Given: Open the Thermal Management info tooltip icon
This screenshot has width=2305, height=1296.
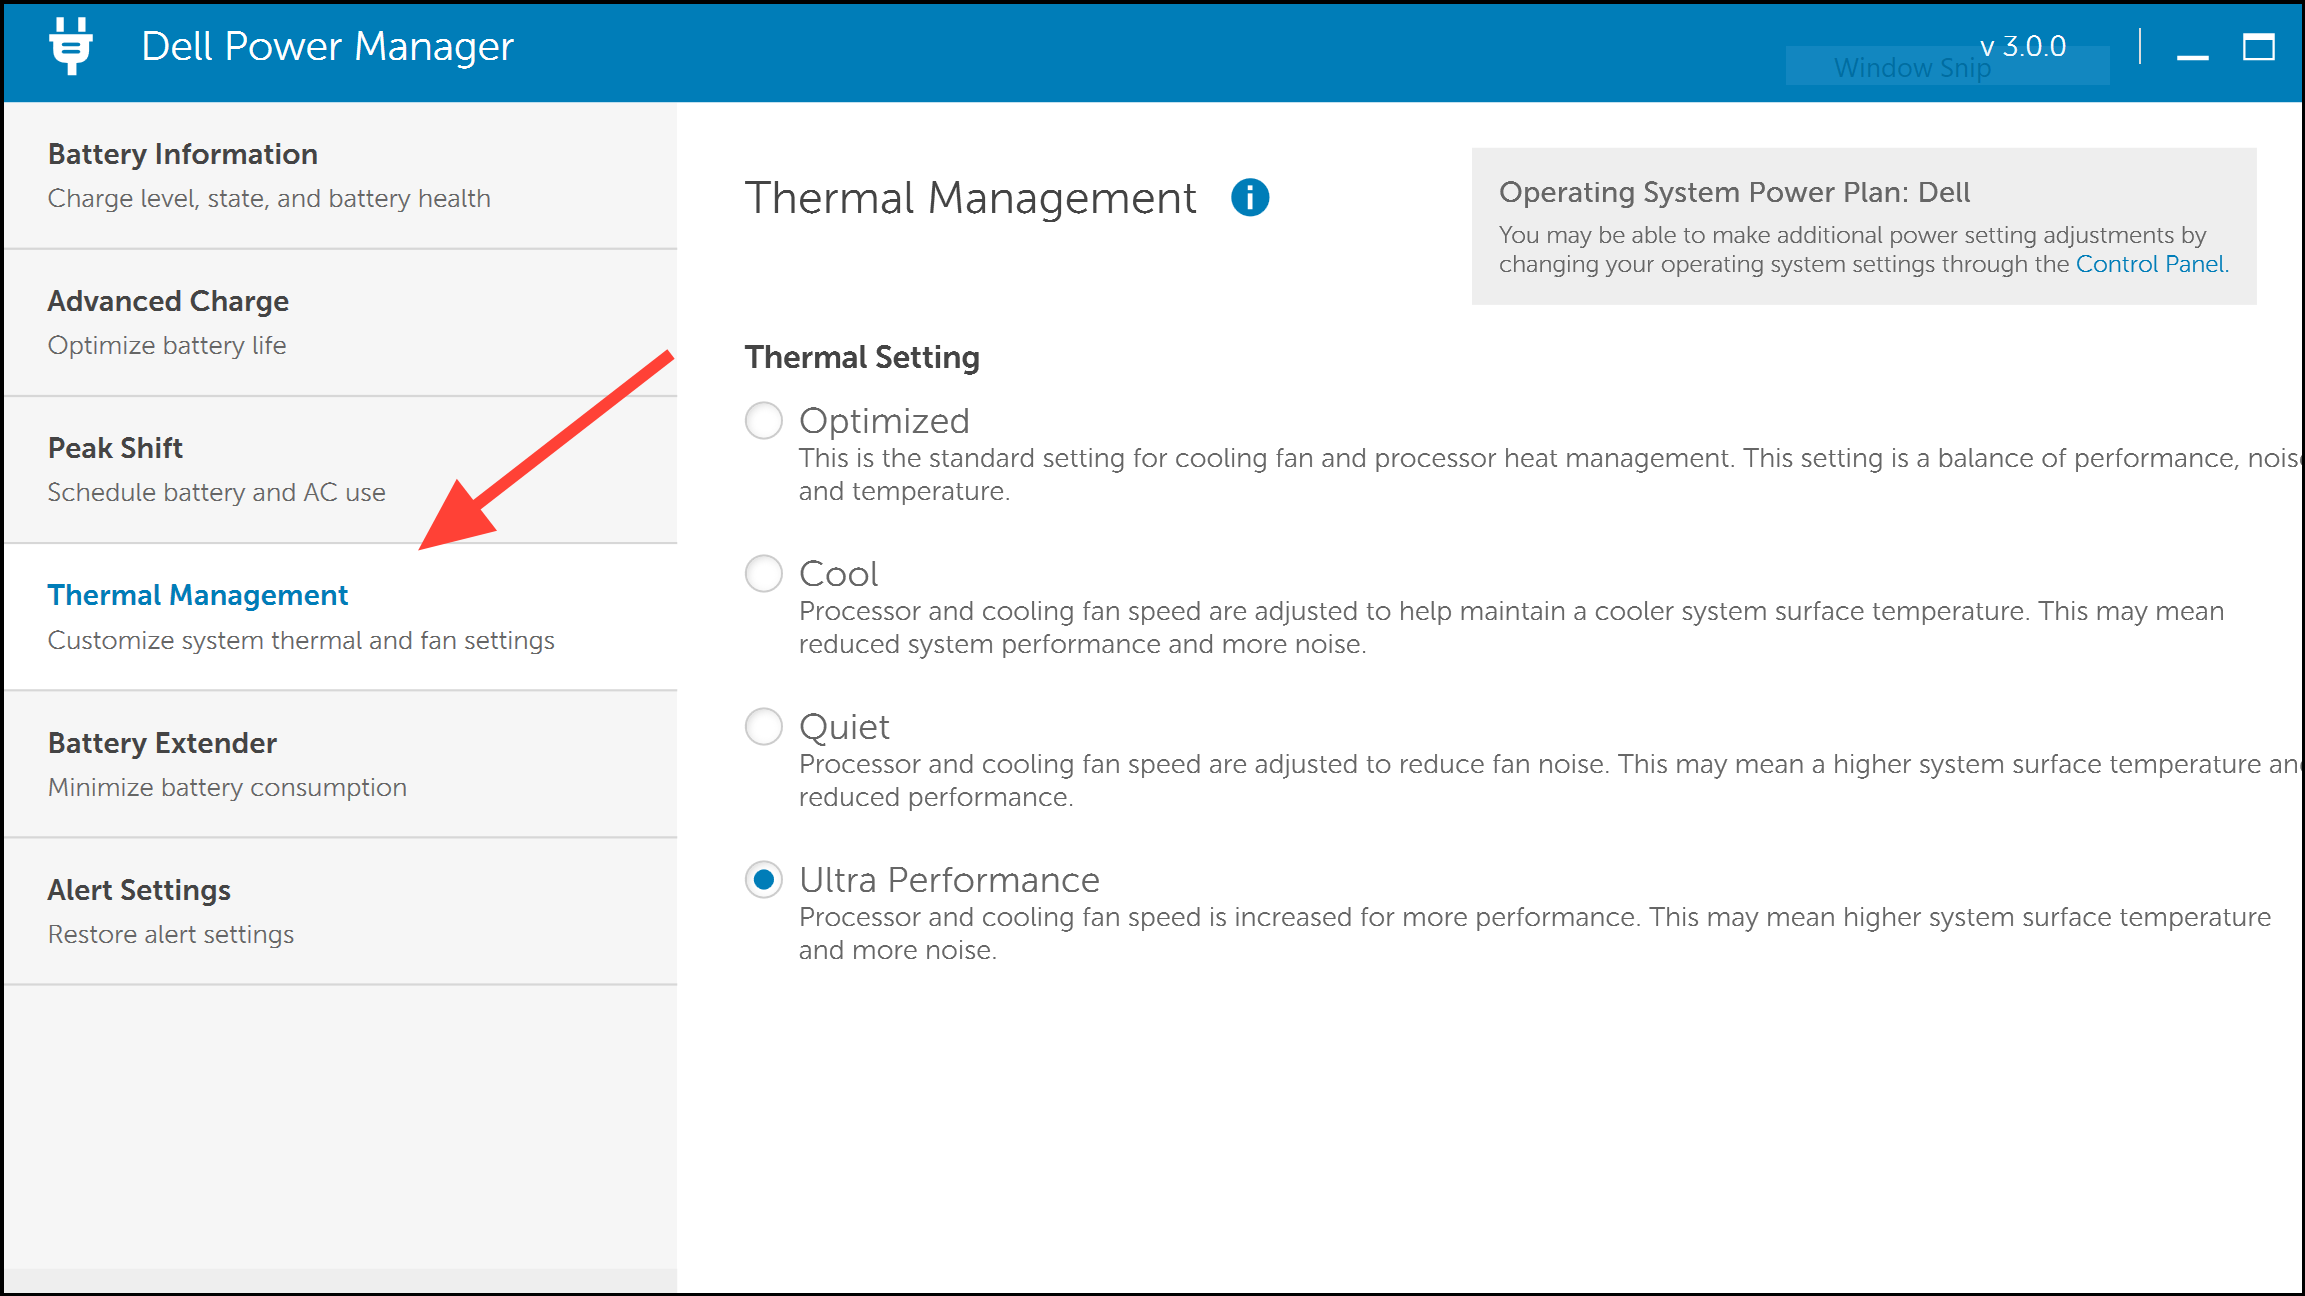Looking at the screenshot, I should pos(1252,198).
